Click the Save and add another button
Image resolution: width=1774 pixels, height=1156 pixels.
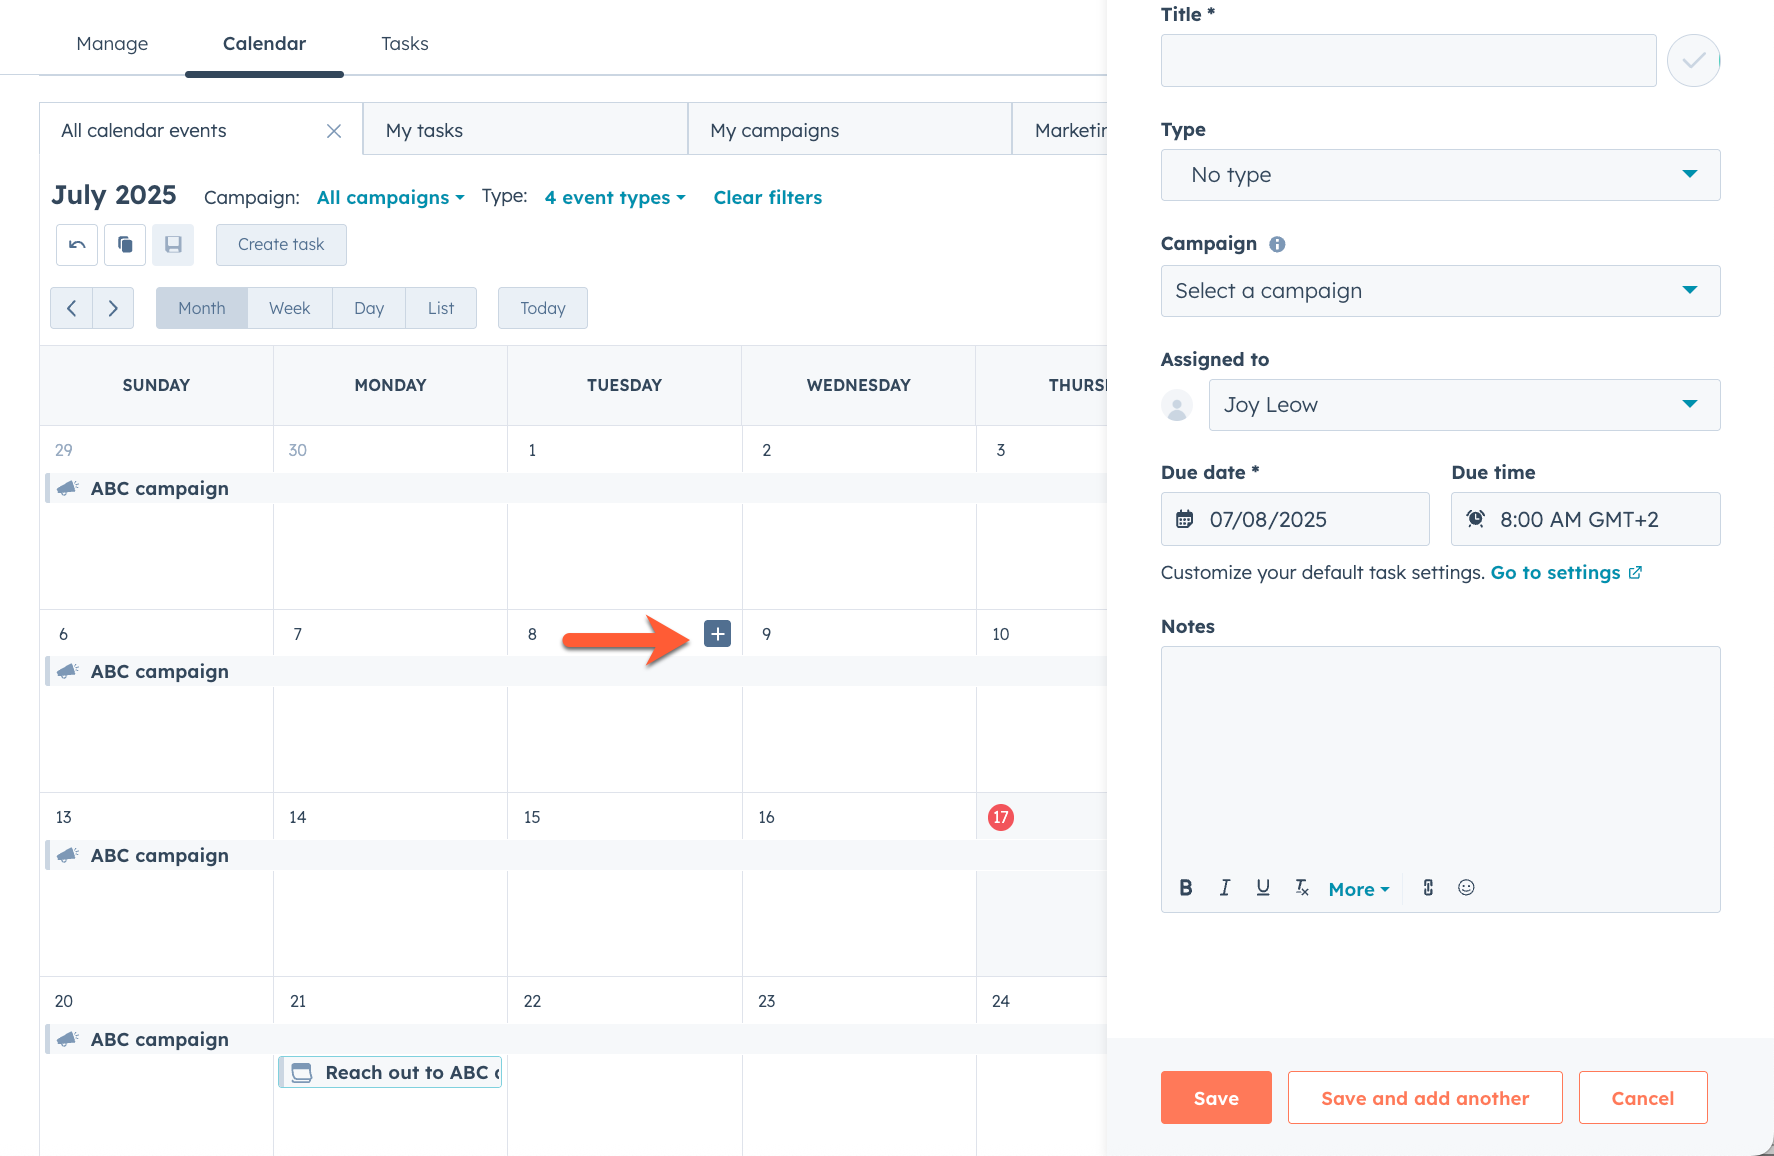[1424, 1097]
